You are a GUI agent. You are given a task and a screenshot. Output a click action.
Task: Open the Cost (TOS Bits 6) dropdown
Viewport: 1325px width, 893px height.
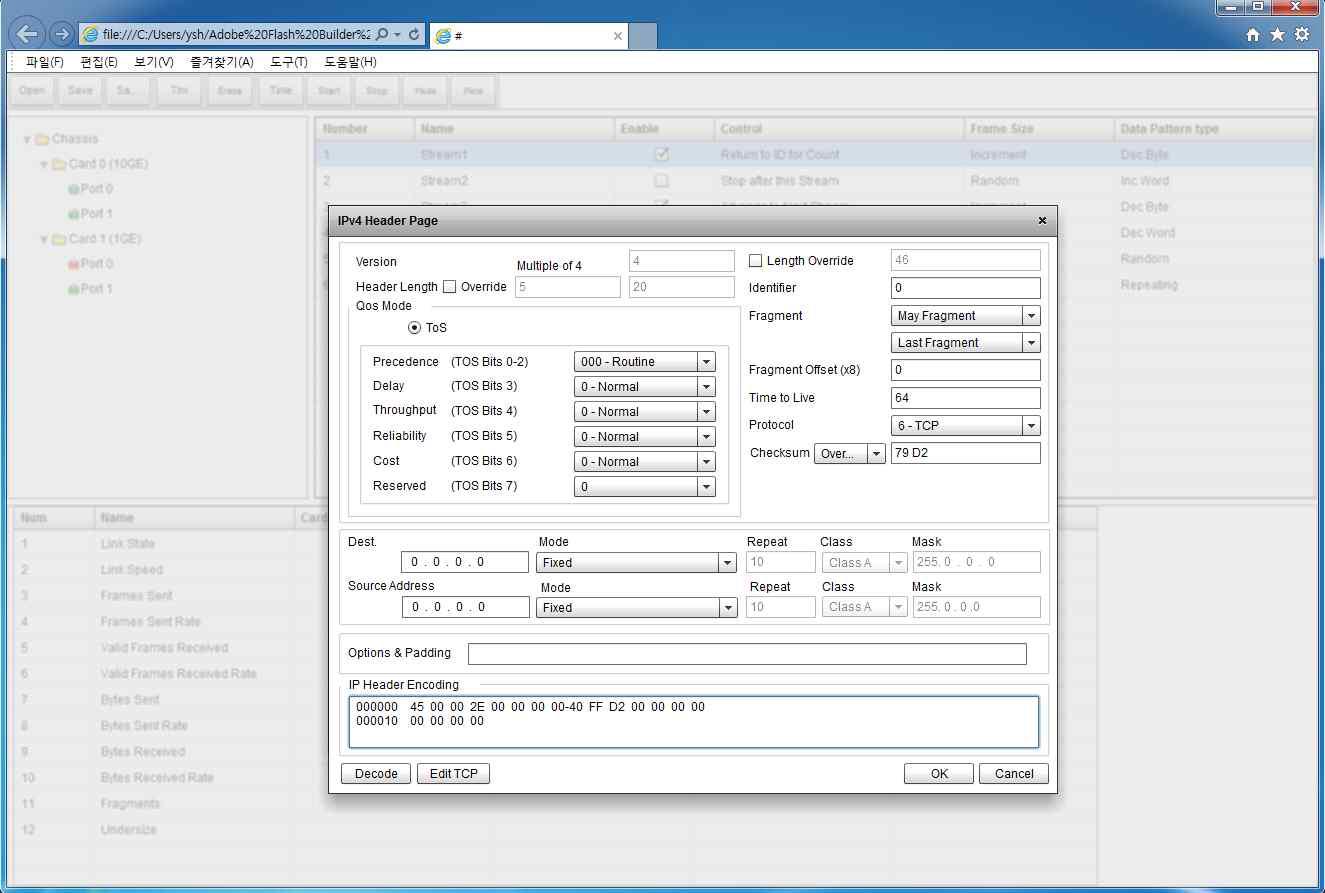click(645, 462)
